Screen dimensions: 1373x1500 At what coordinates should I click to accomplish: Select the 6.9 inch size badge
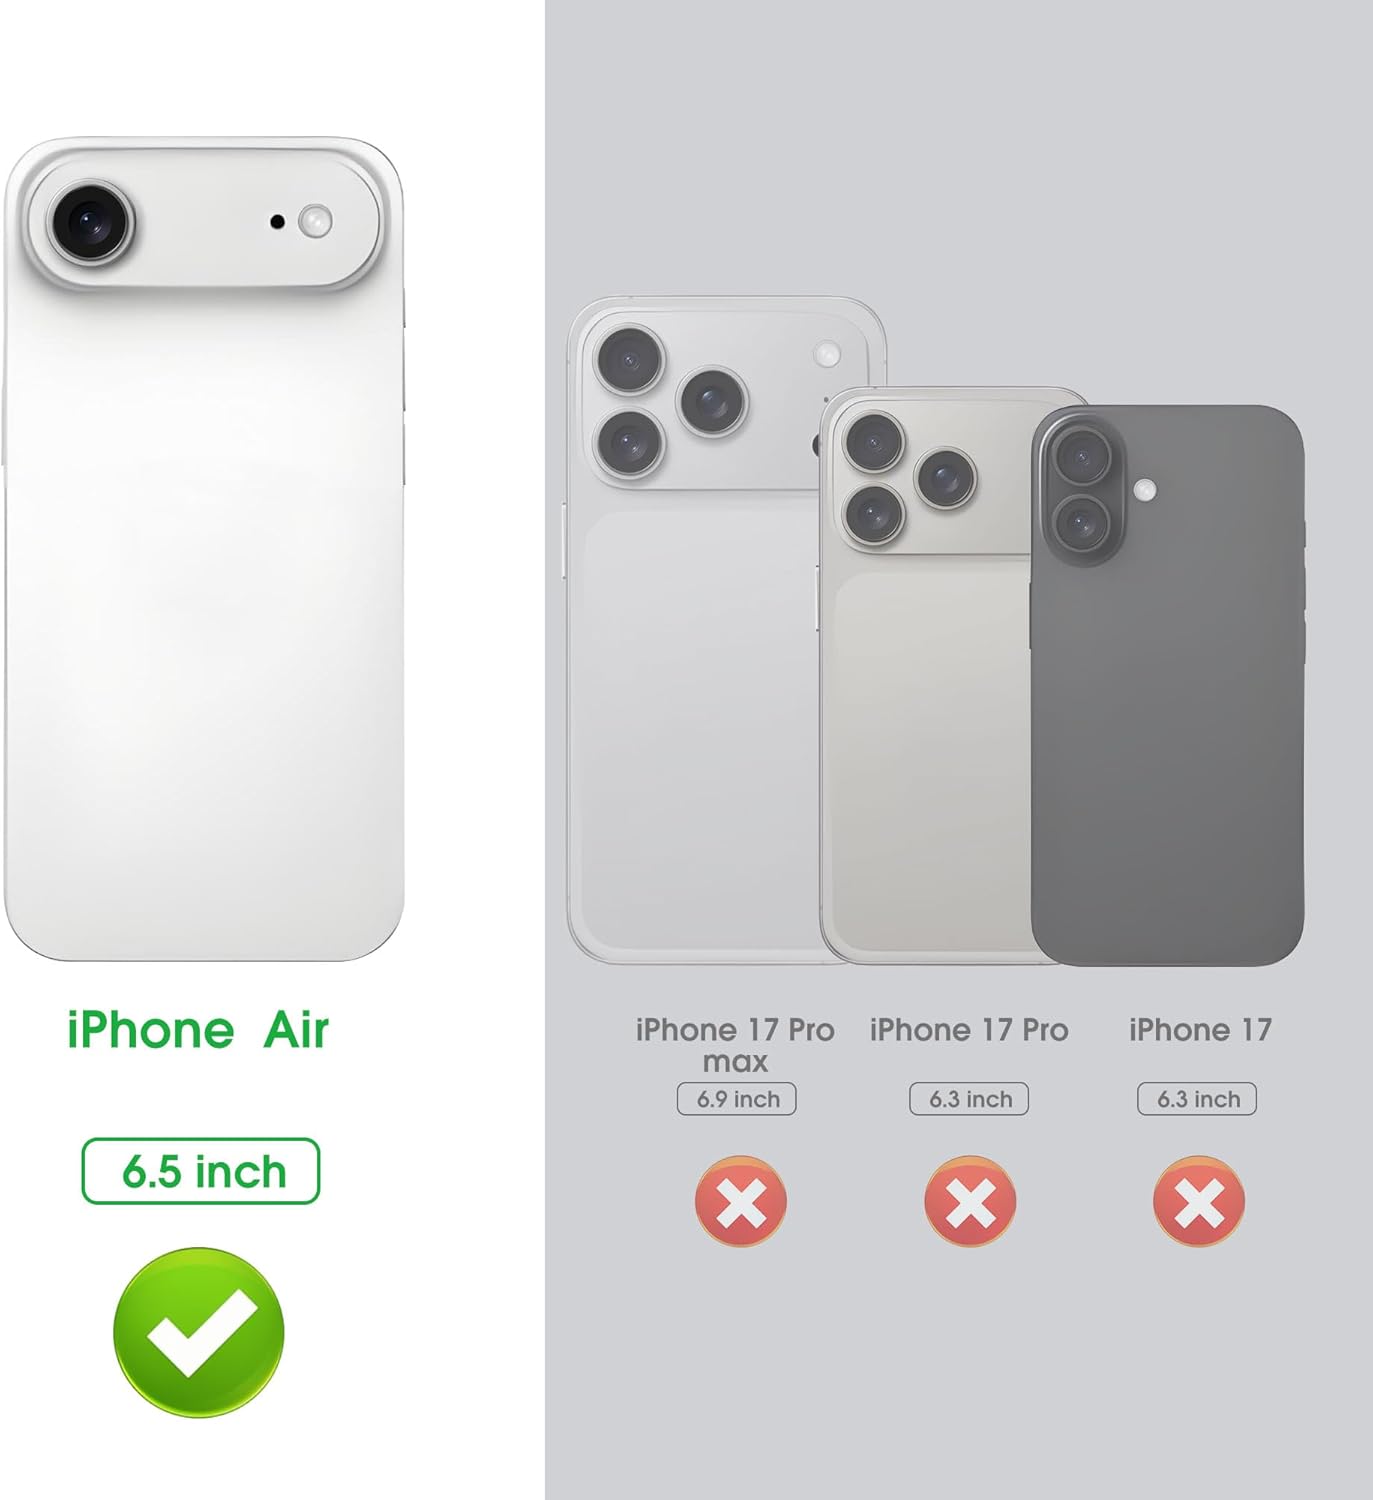737,1099
